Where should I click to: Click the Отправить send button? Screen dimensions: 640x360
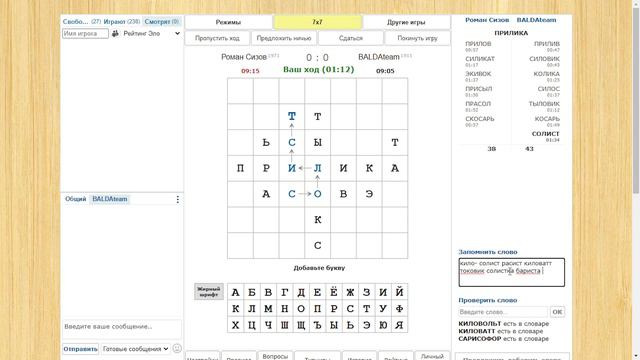coord(80,349)
